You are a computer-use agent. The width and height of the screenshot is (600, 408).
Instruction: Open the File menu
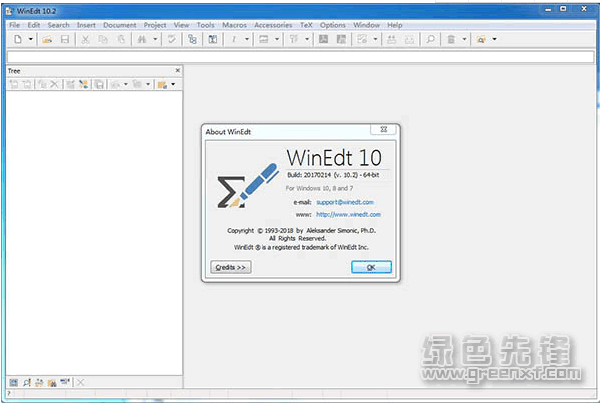(15, 25)
